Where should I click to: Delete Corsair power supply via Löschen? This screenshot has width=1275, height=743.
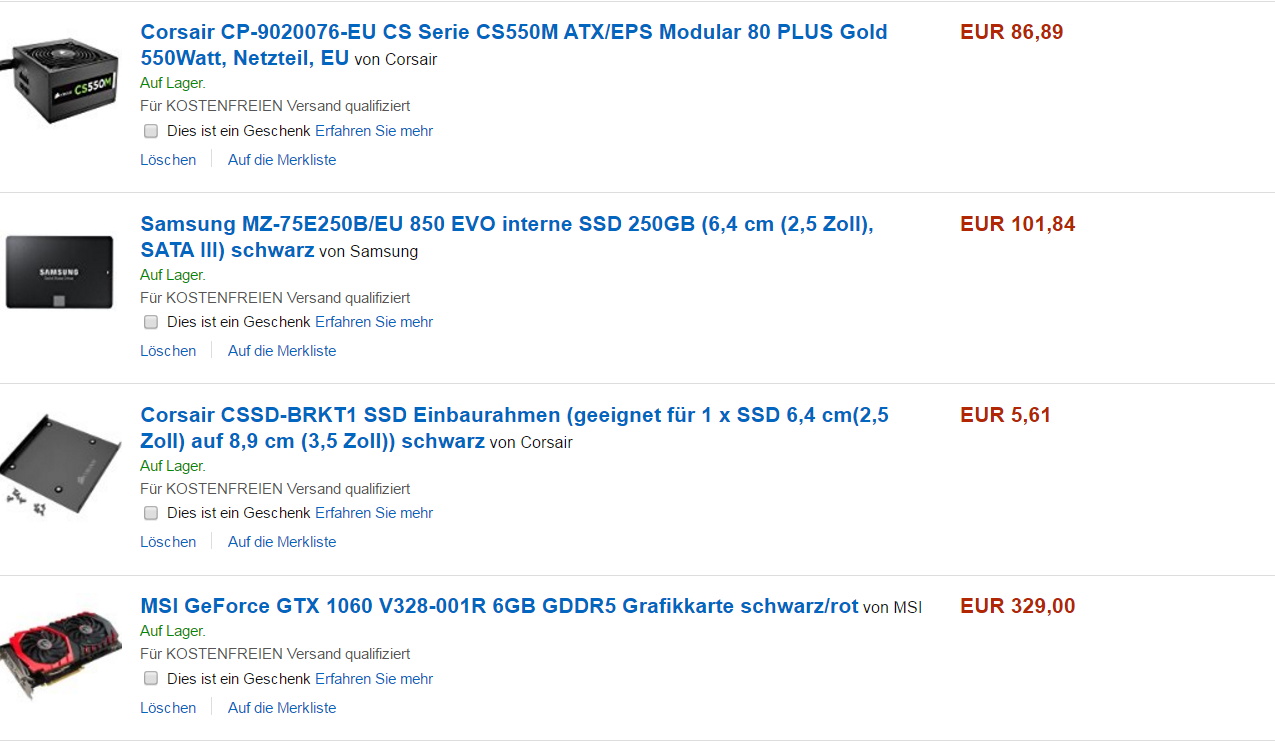[x=168, y=160]
